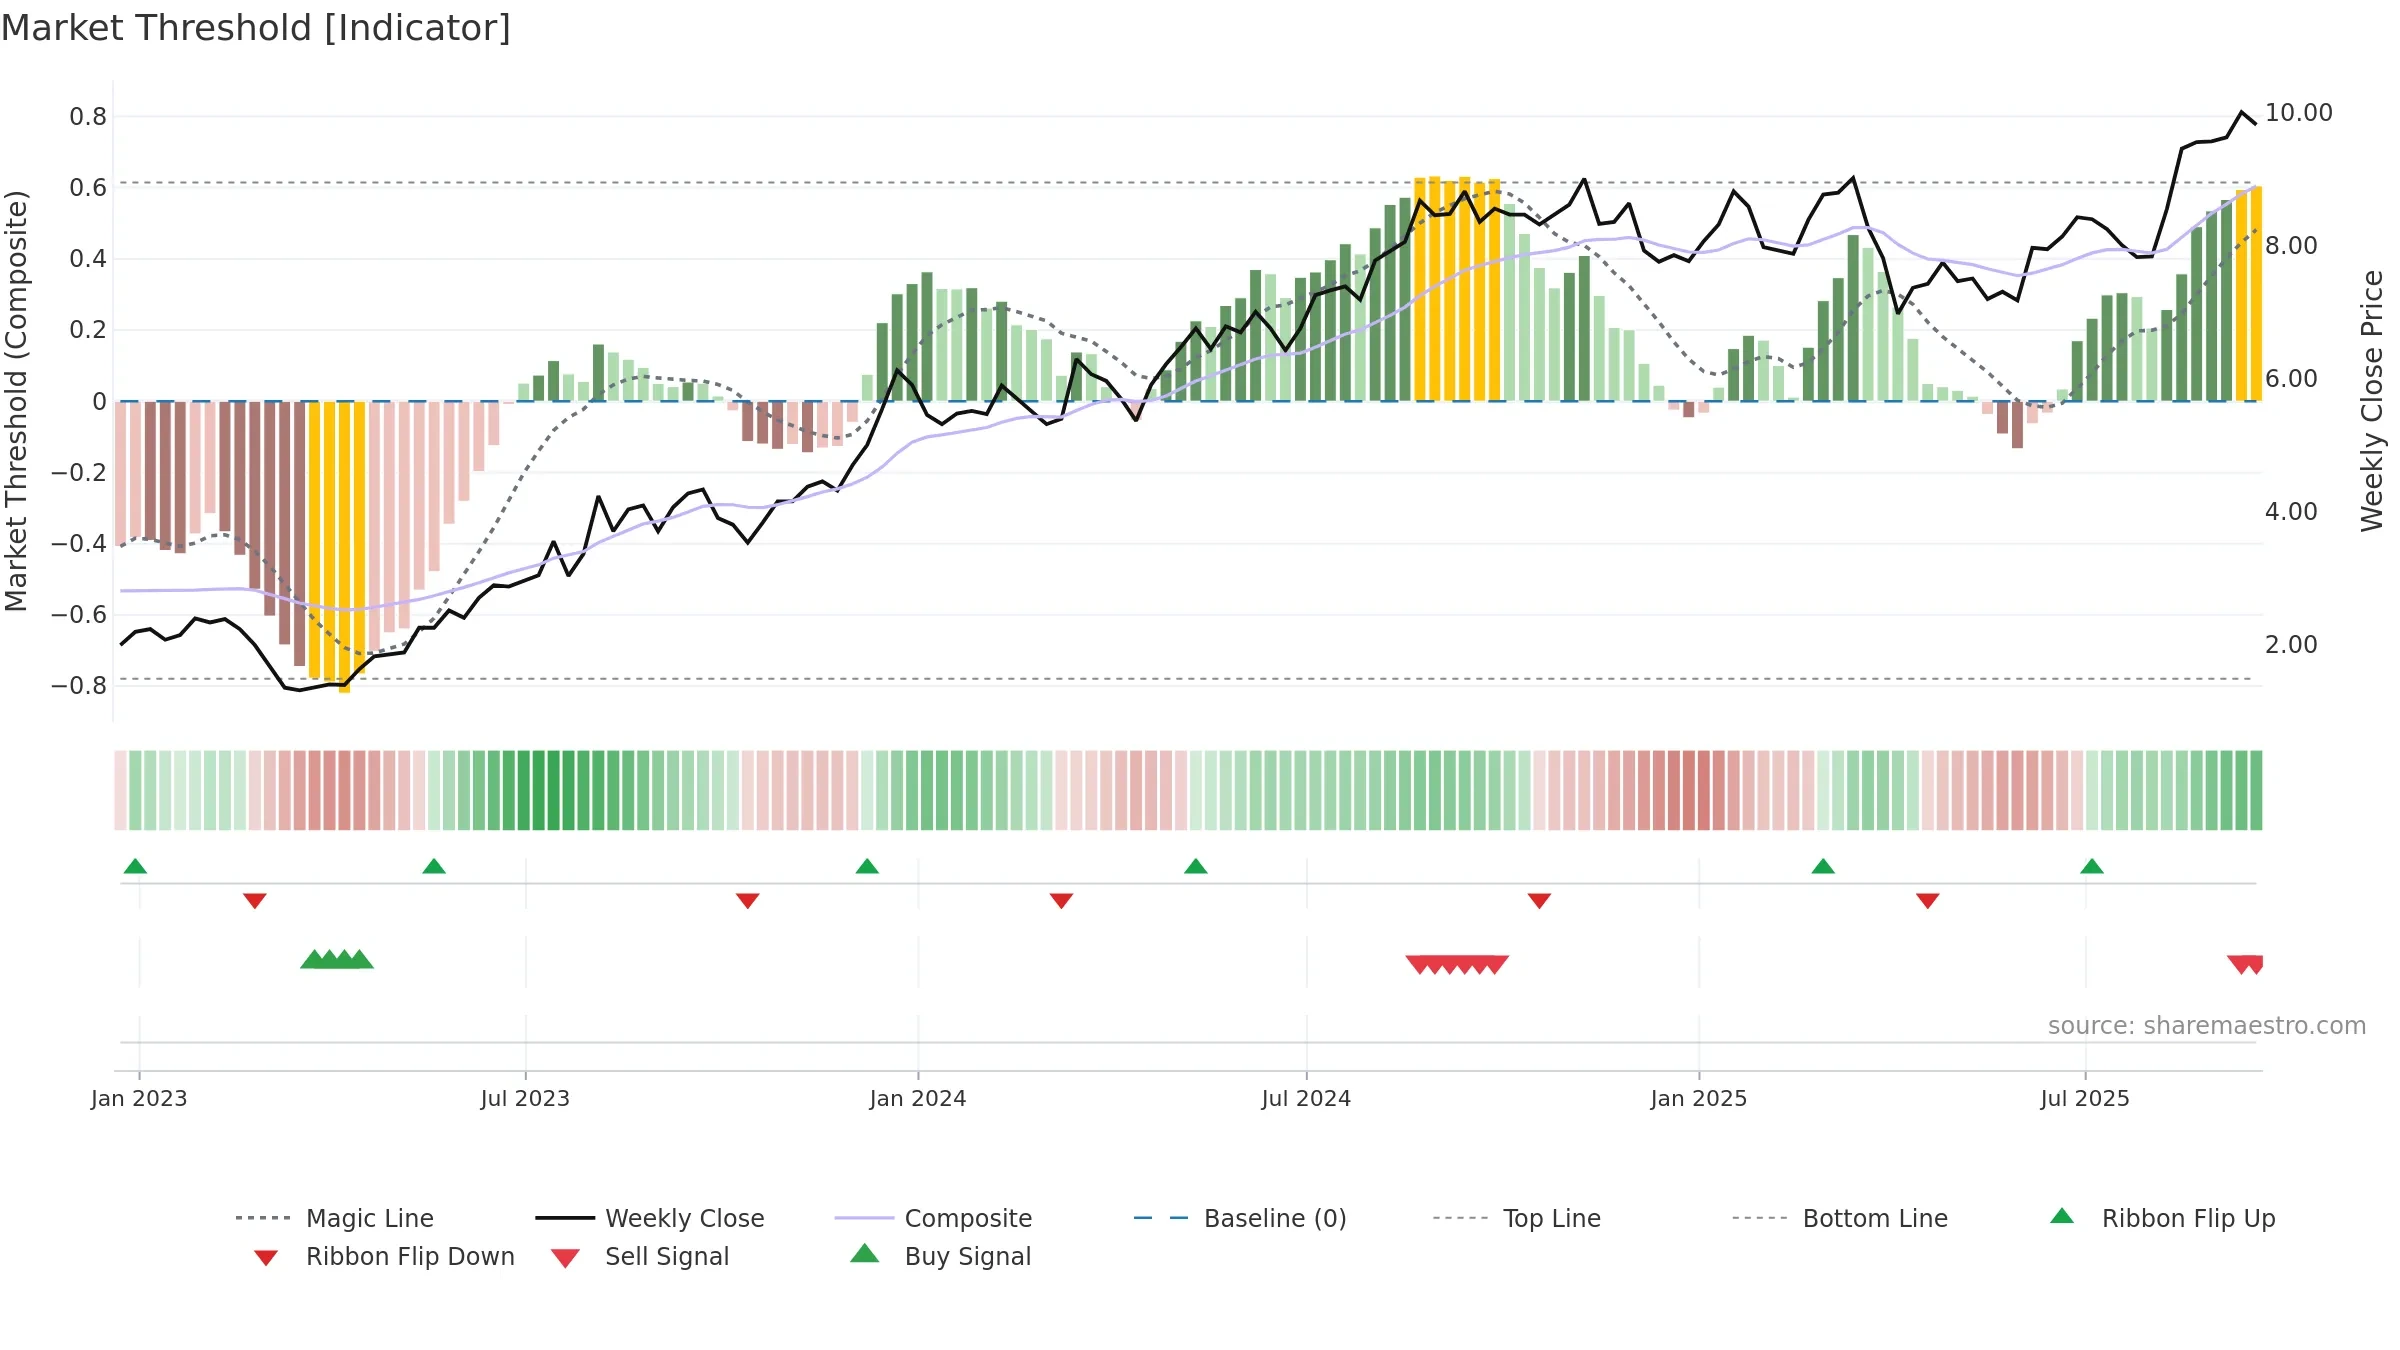Click the 0.8 left-axis tick label

88,117
